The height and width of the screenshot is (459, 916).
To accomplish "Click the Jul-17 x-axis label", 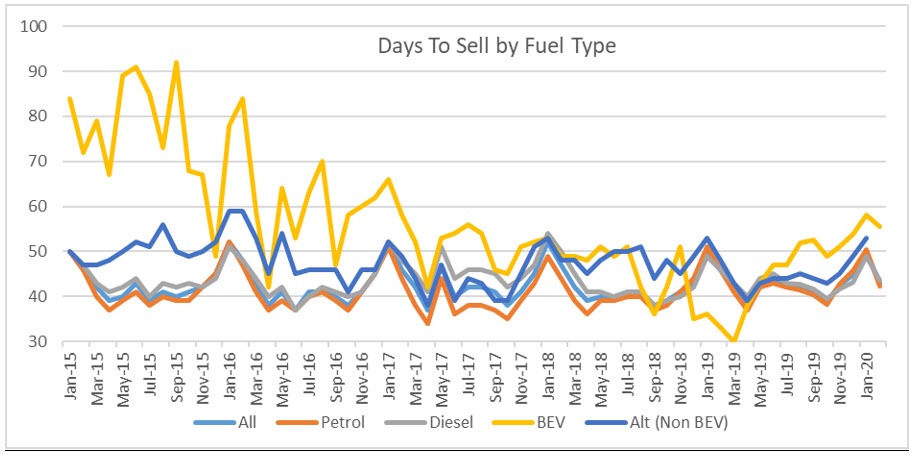I will tap(468, 375).
